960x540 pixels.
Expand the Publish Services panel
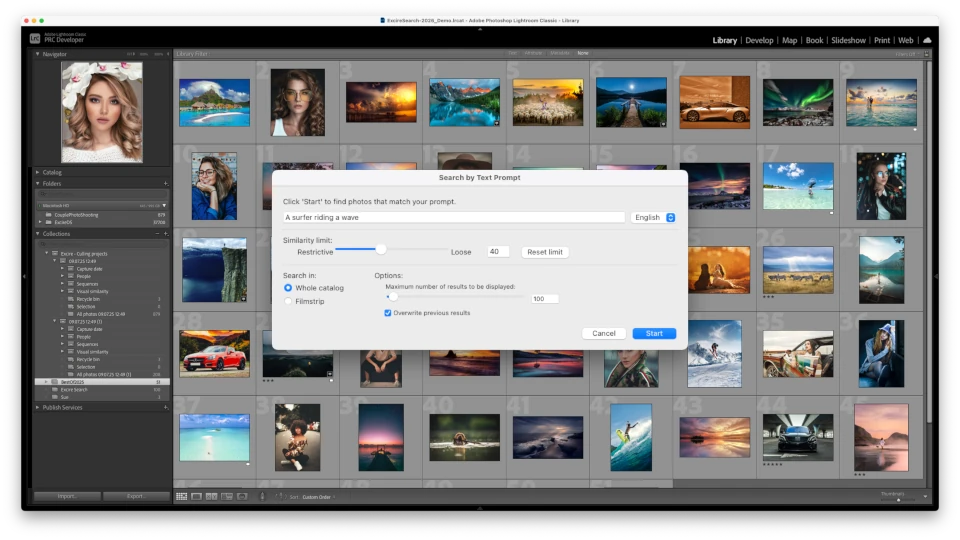tap(38, 407)
